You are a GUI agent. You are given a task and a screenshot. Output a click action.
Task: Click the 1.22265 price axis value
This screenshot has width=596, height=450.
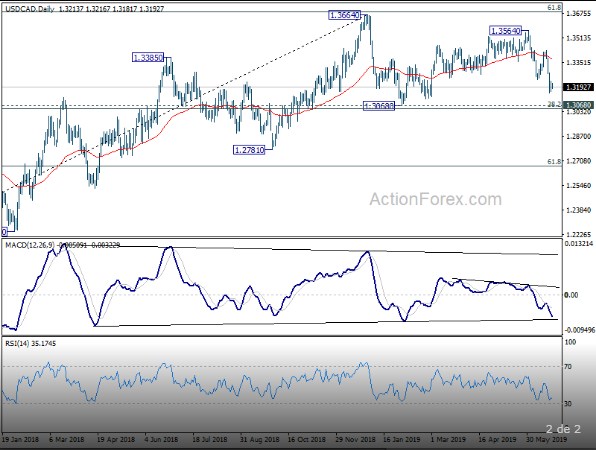pos(579,235)
